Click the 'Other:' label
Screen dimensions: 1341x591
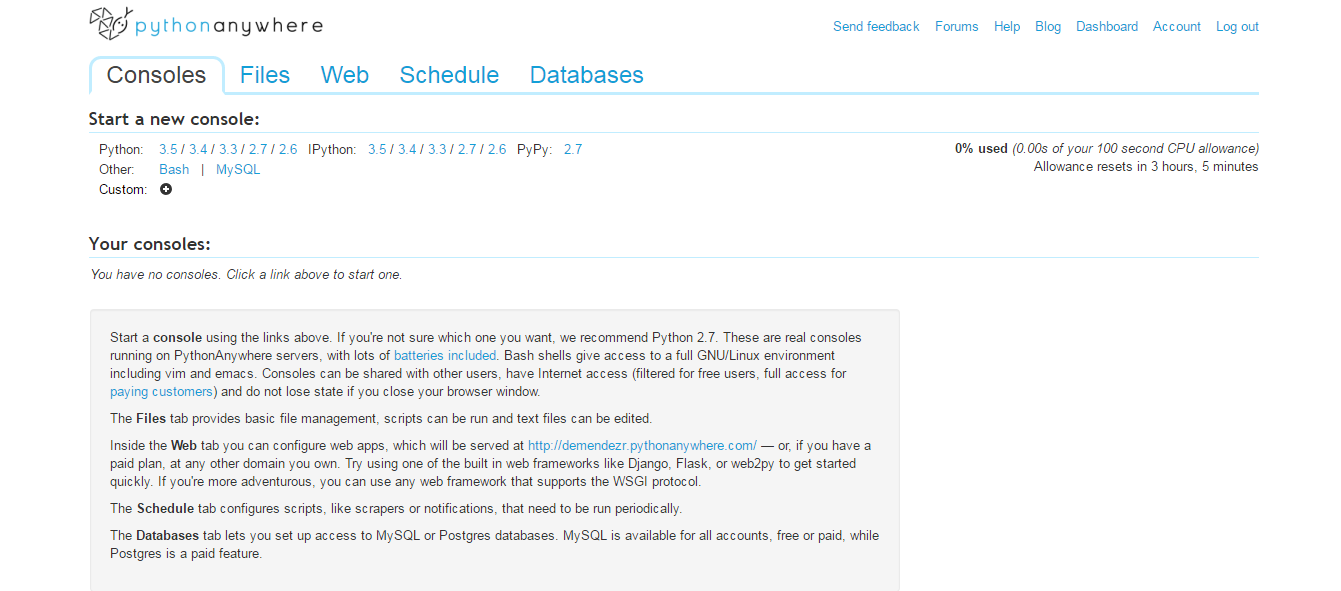click(117, 169)
